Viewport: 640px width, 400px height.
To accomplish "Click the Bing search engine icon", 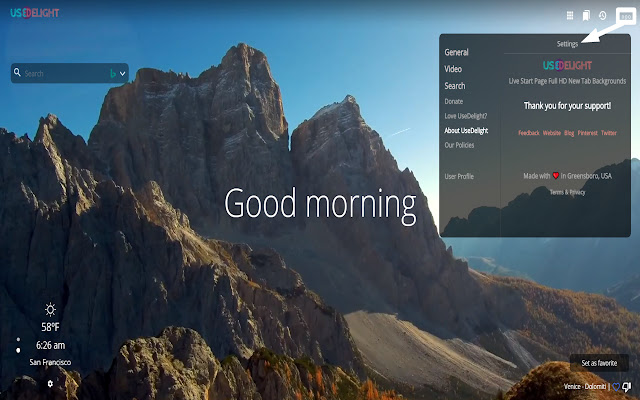I will click(x=112, y=73).
